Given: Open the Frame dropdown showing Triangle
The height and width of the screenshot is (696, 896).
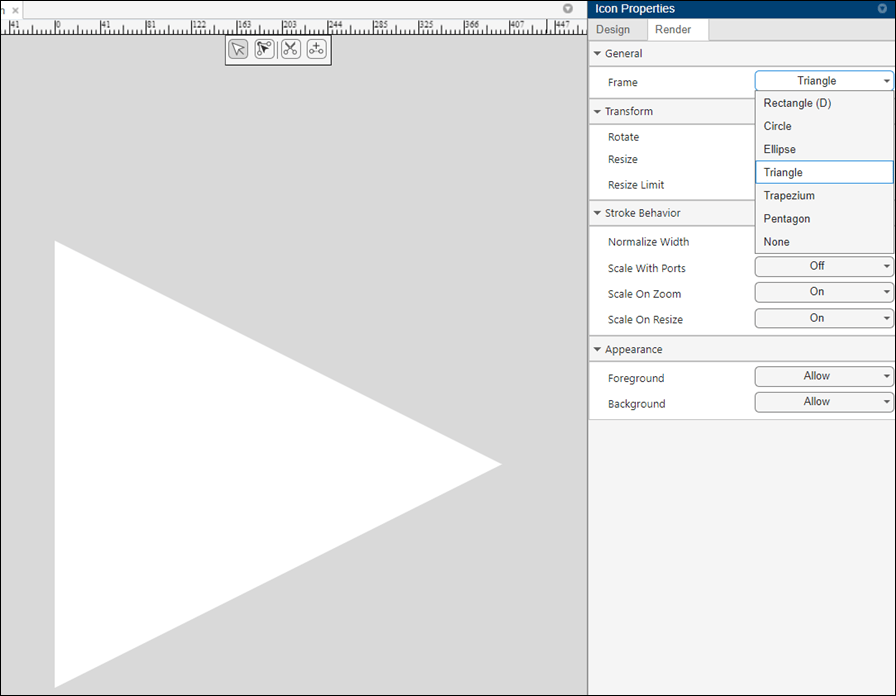Looking at the screenshot, I should (x=824, y=81).
